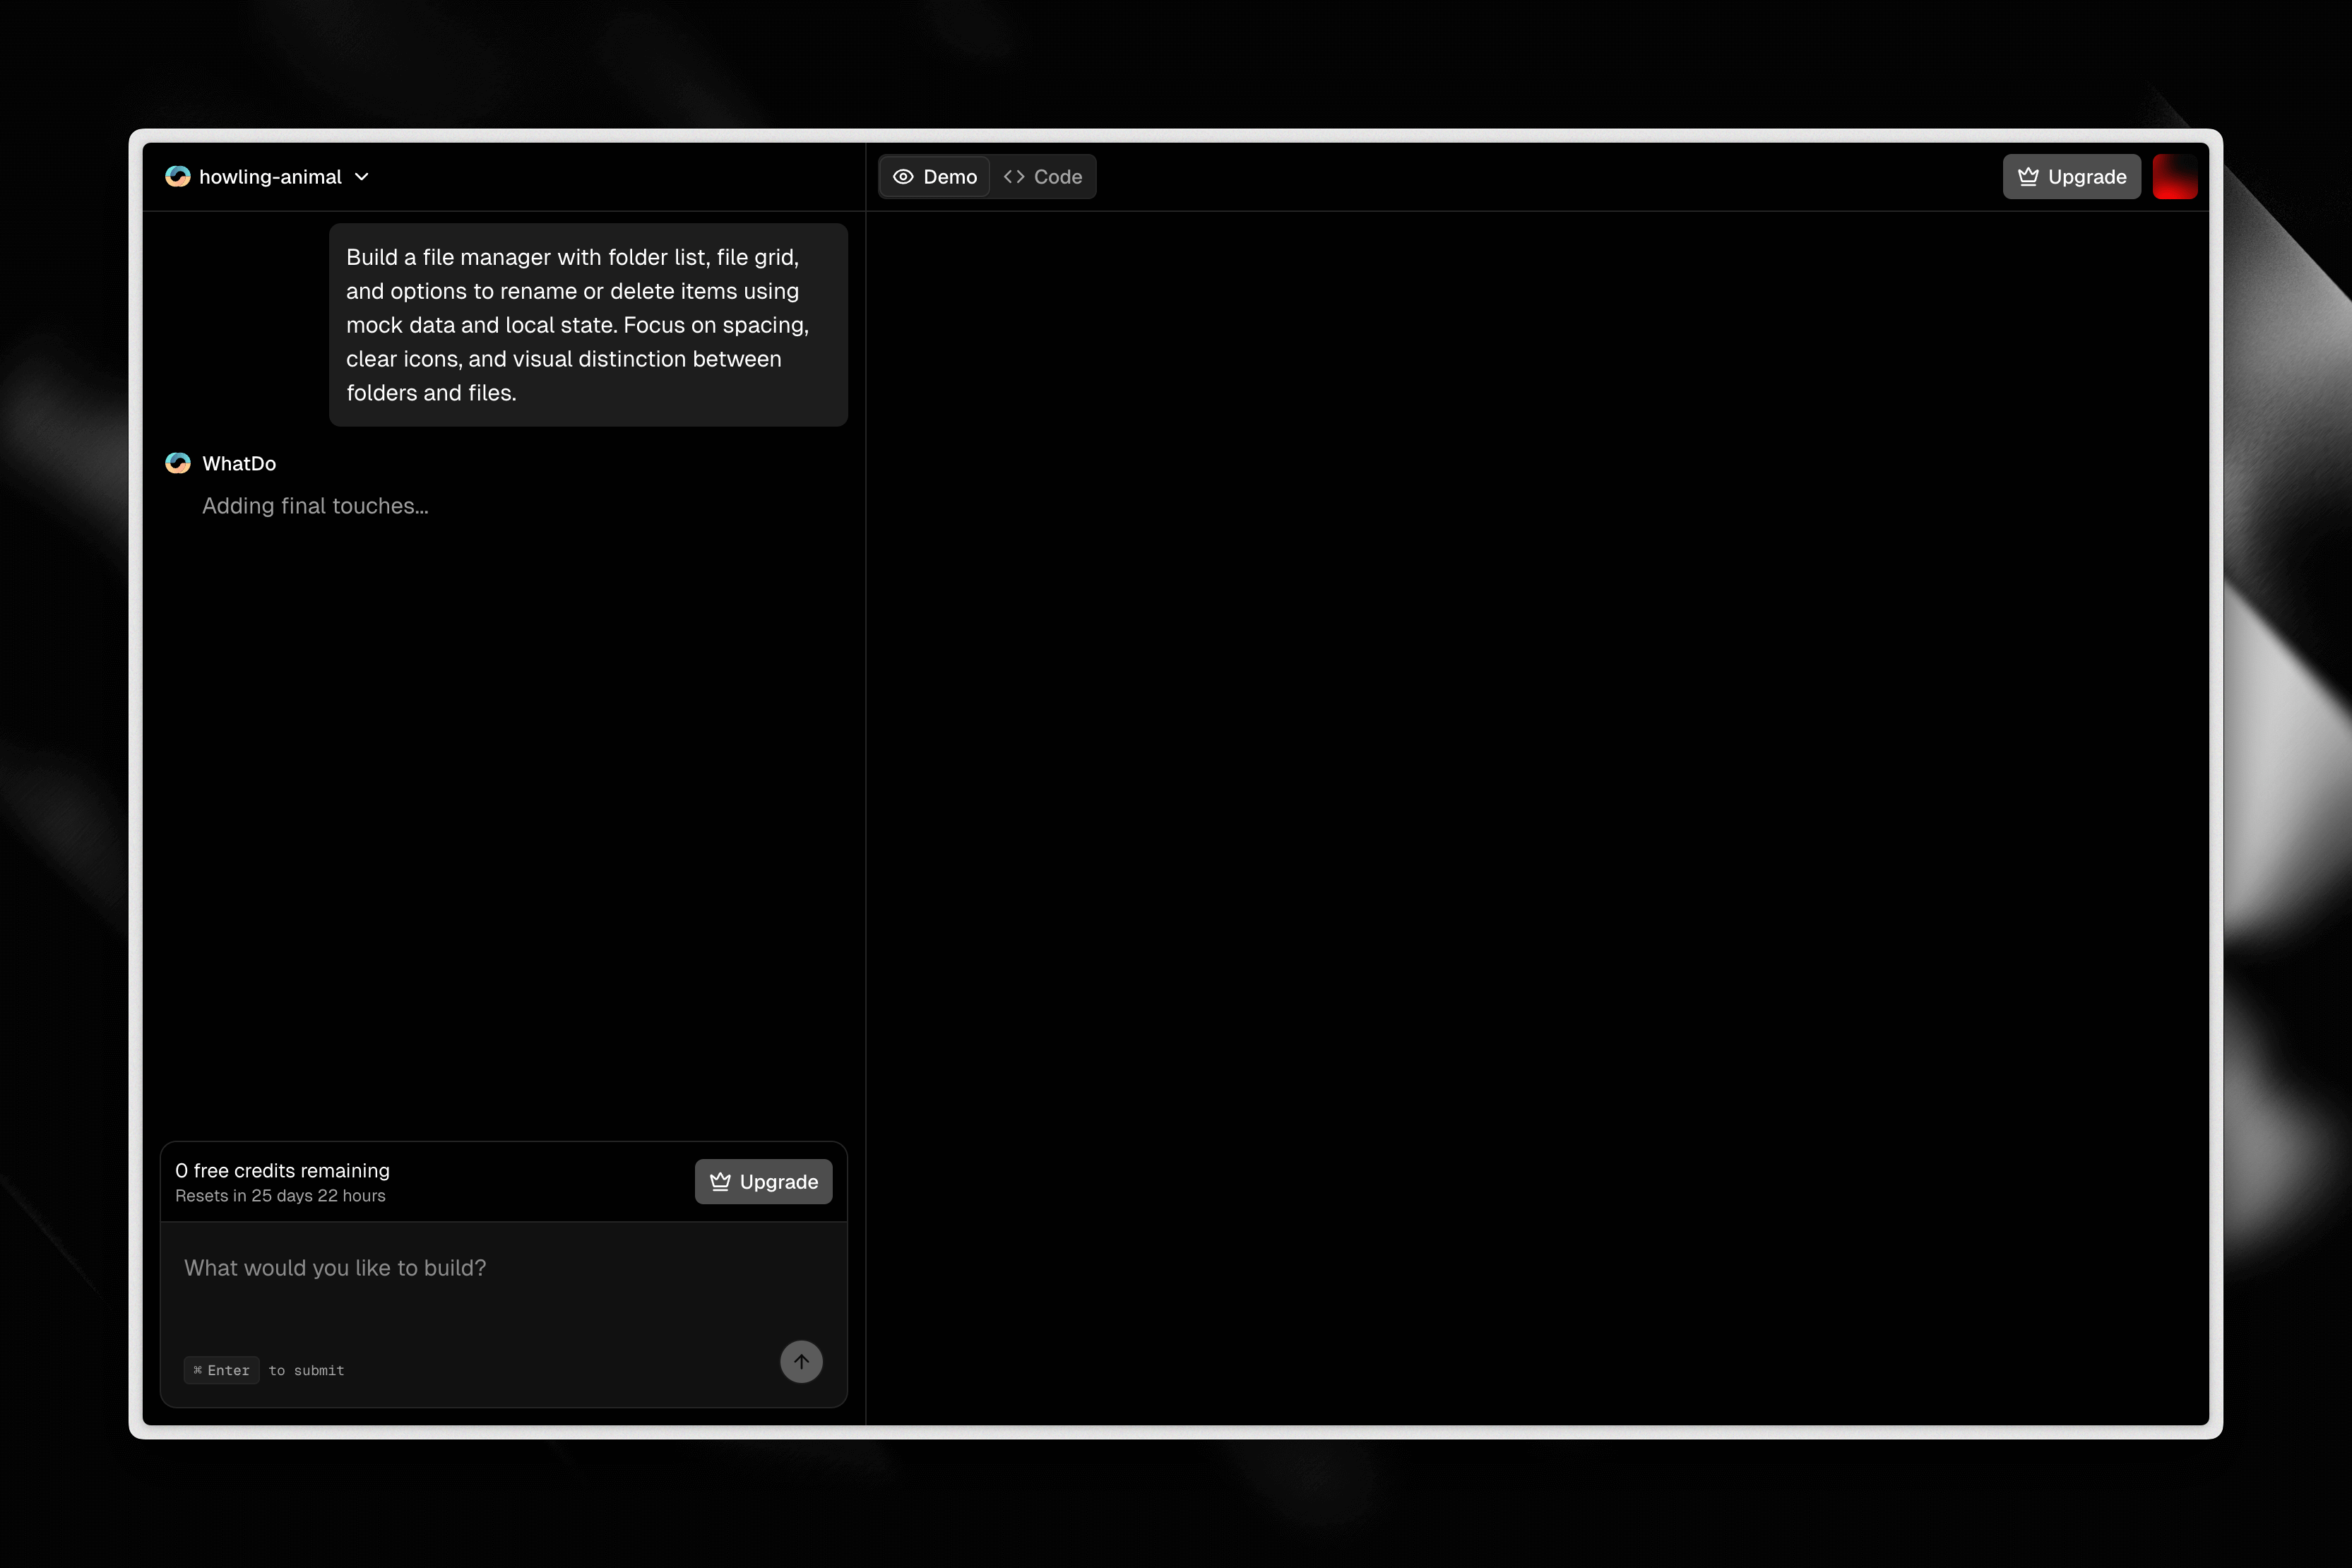
Task: Click 'Resets in 25 days 22 hours' text
Action: 280,1196
